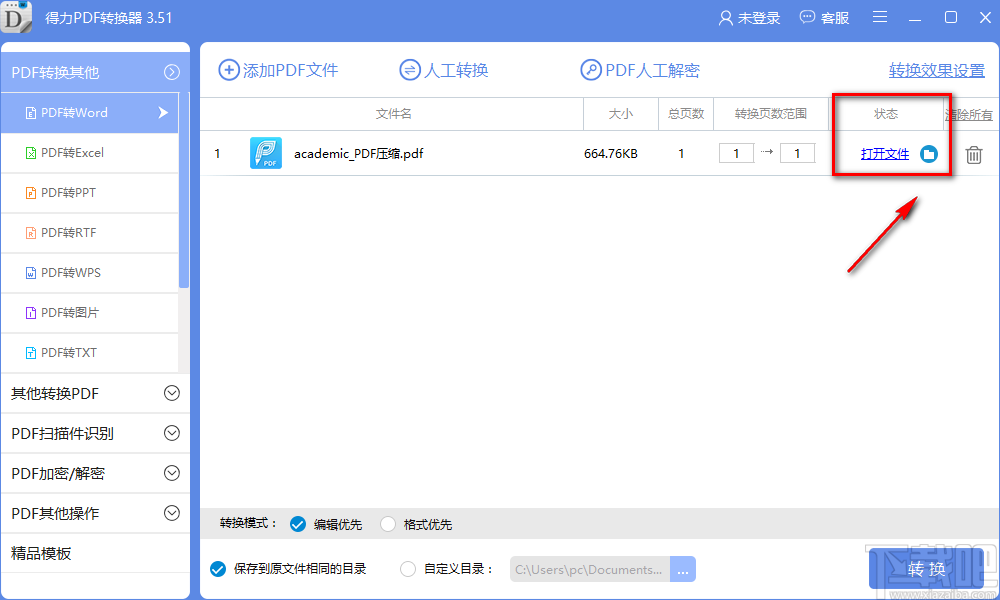The height and width of the screenshot is (600, 1000).
Task: Open 客服 customer service chat icon
Action: tap(806, 17)
